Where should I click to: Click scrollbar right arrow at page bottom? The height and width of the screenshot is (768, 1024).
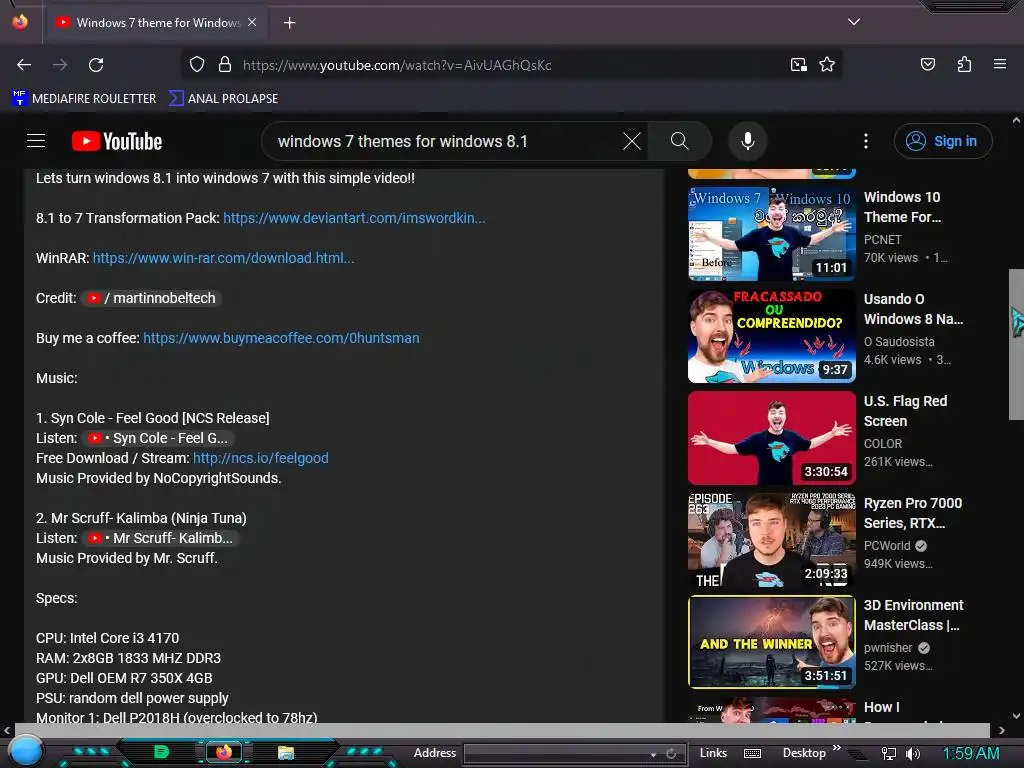1001,729
